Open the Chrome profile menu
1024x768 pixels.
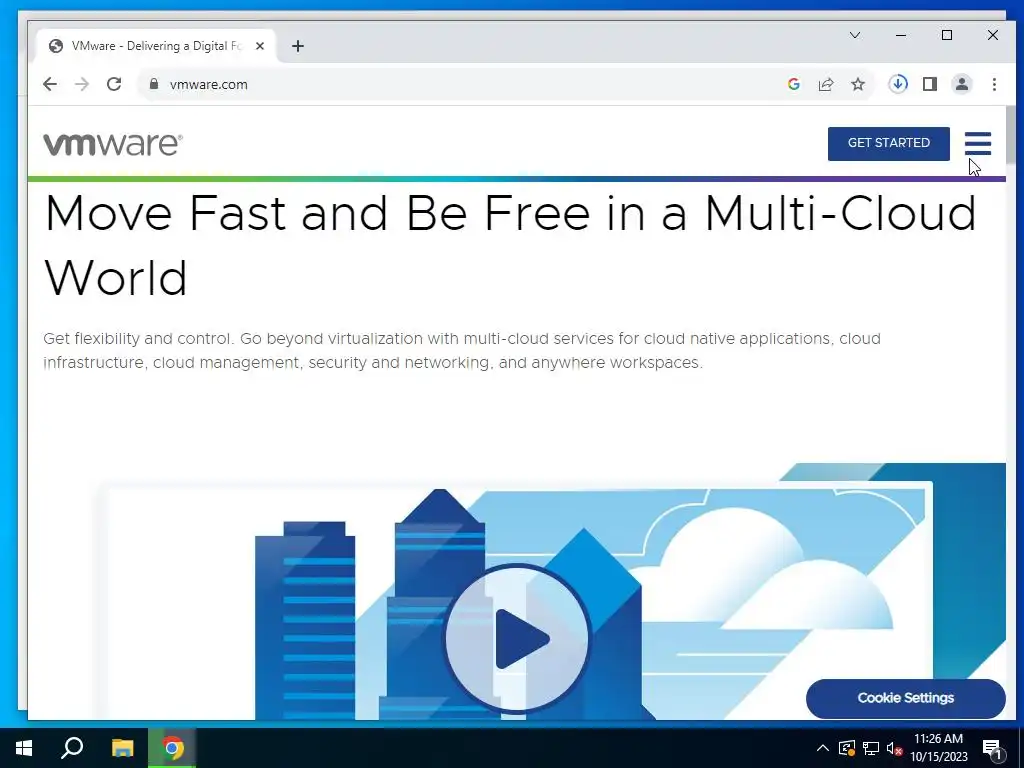962,84
